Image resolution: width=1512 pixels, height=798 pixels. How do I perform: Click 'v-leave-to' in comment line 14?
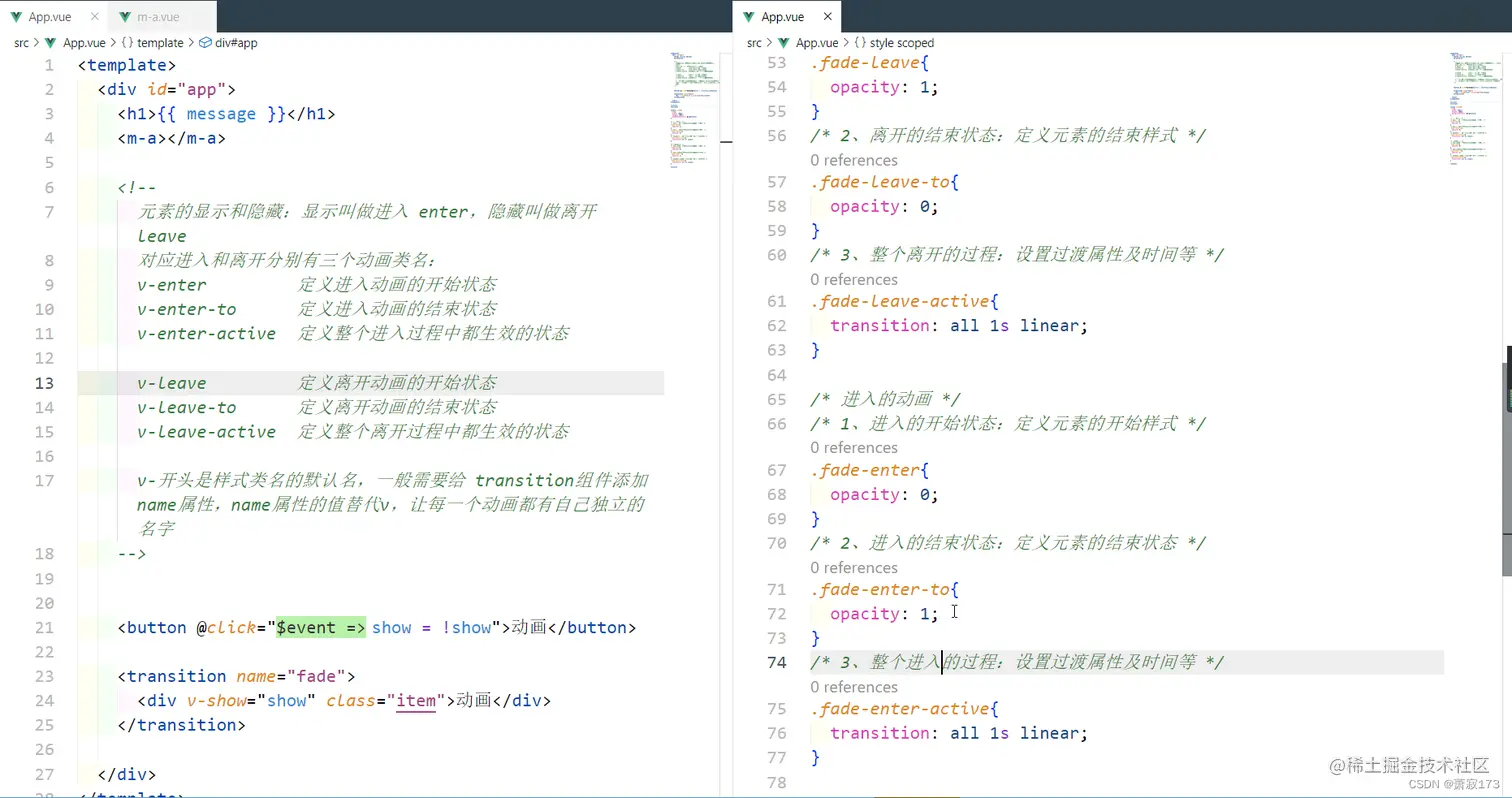(x=187, y=407)
